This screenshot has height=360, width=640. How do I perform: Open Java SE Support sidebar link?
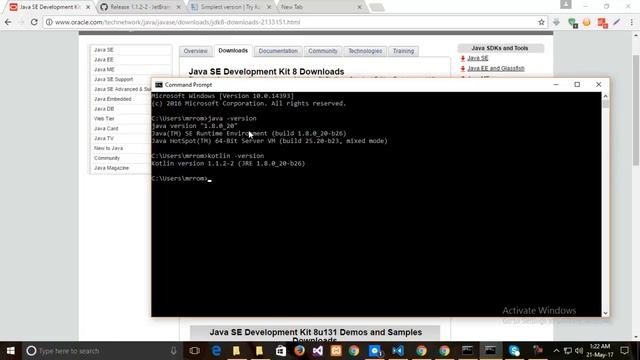click(113, 79)
